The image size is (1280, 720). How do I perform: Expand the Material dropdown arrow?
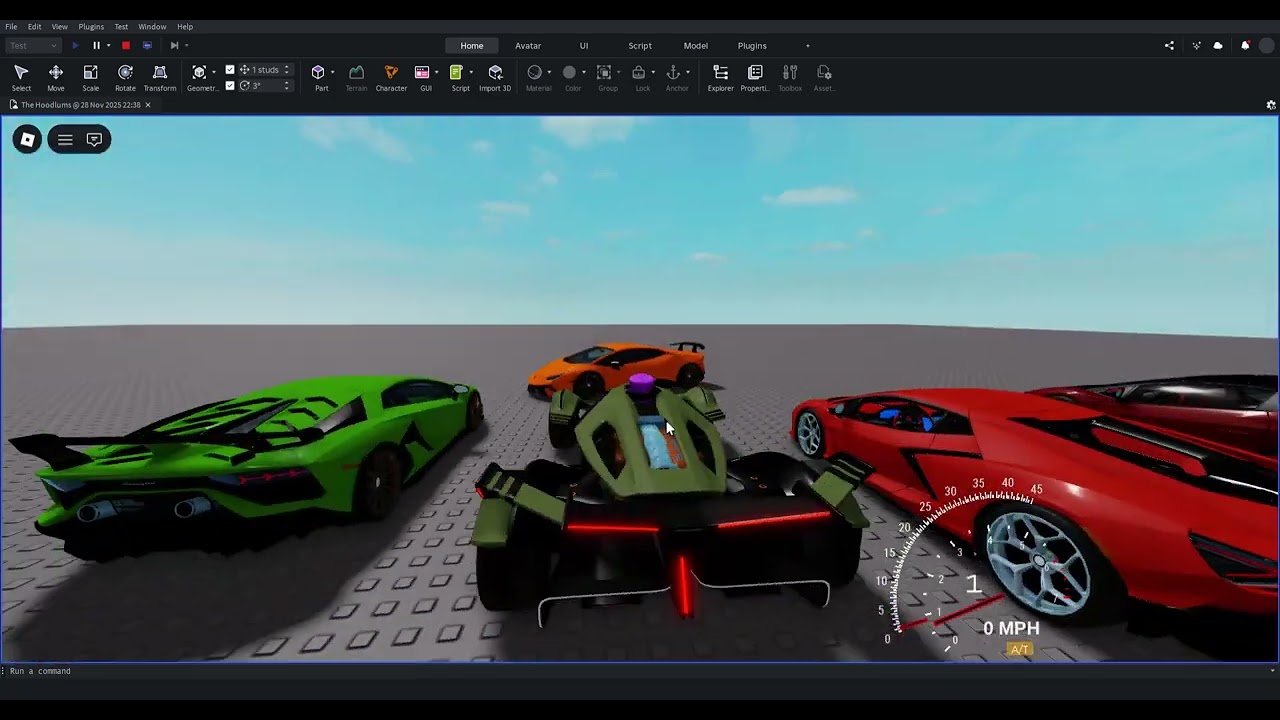tap(549, 72)
